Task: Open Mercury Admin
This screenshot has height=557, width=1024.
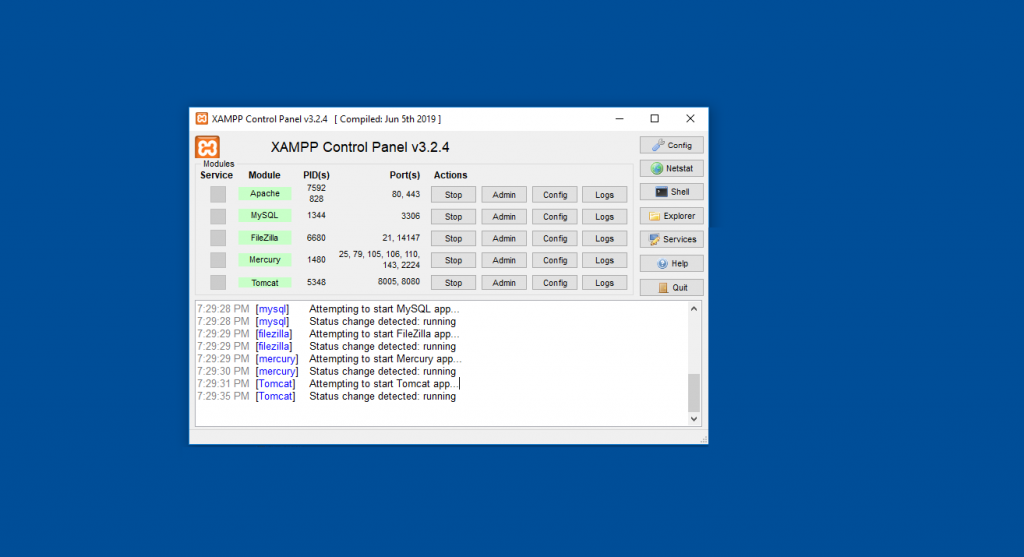Action: (504, 260)
